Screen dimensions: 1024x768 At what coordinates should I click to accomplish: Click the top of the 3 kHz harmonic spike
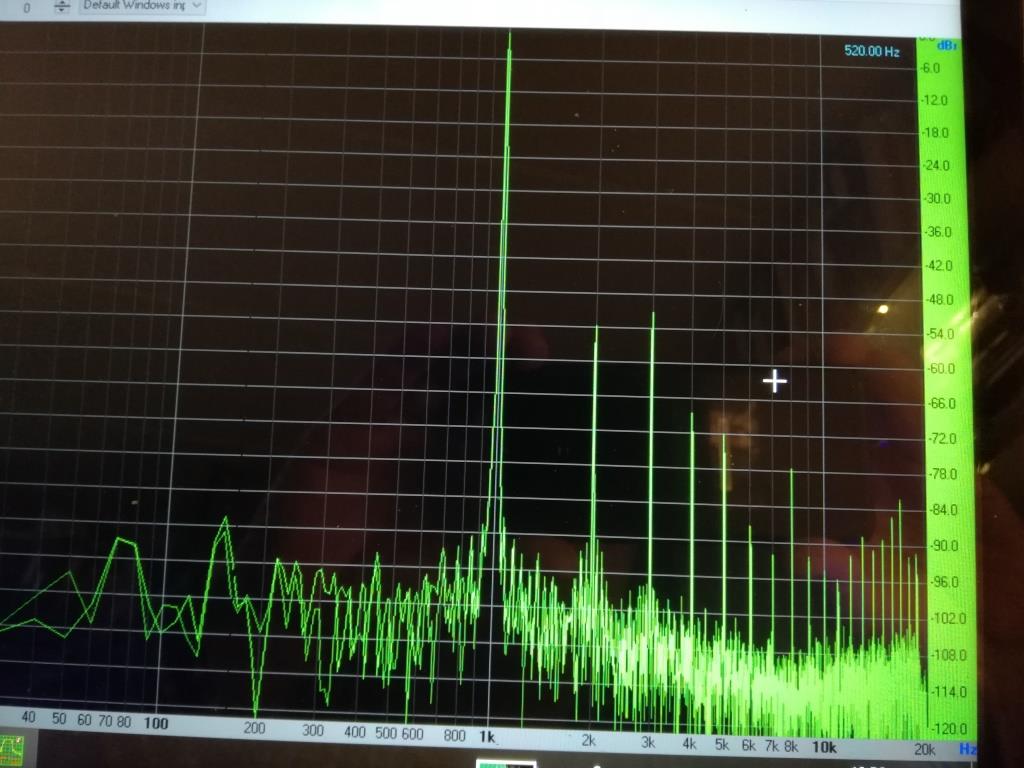(x=652, y=315)
